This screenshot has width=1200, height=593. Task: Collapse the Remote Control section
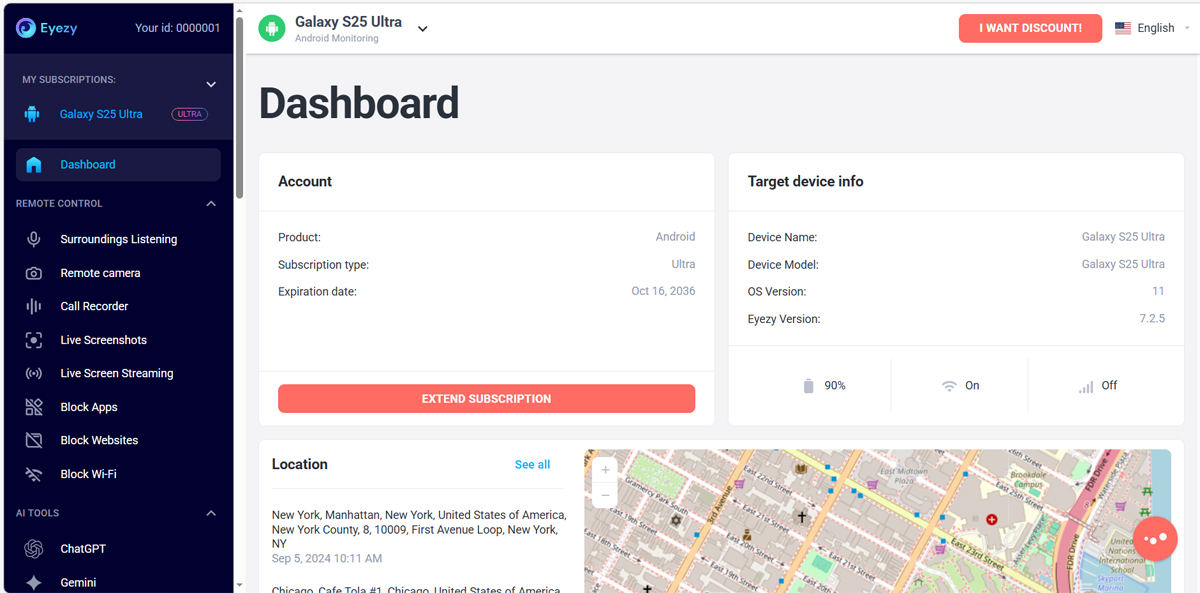[x=211, y=204]
